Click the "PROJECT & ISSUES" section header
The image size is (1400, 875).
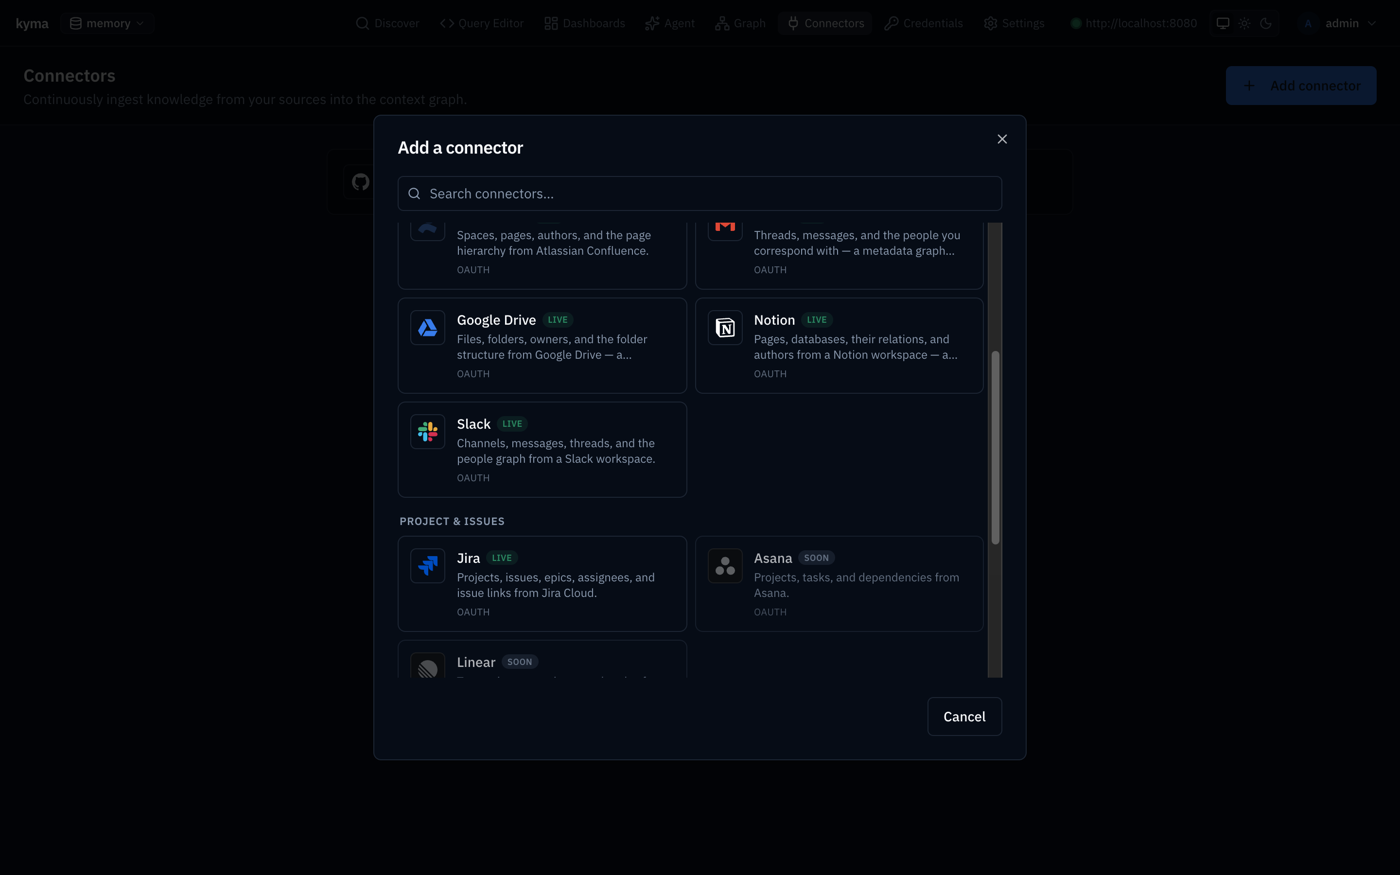point(452,521)
